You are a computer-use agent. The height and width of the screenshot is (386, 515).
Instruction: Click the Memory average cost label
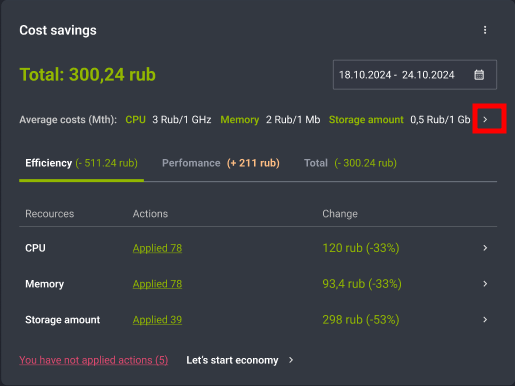pos(240,120)
